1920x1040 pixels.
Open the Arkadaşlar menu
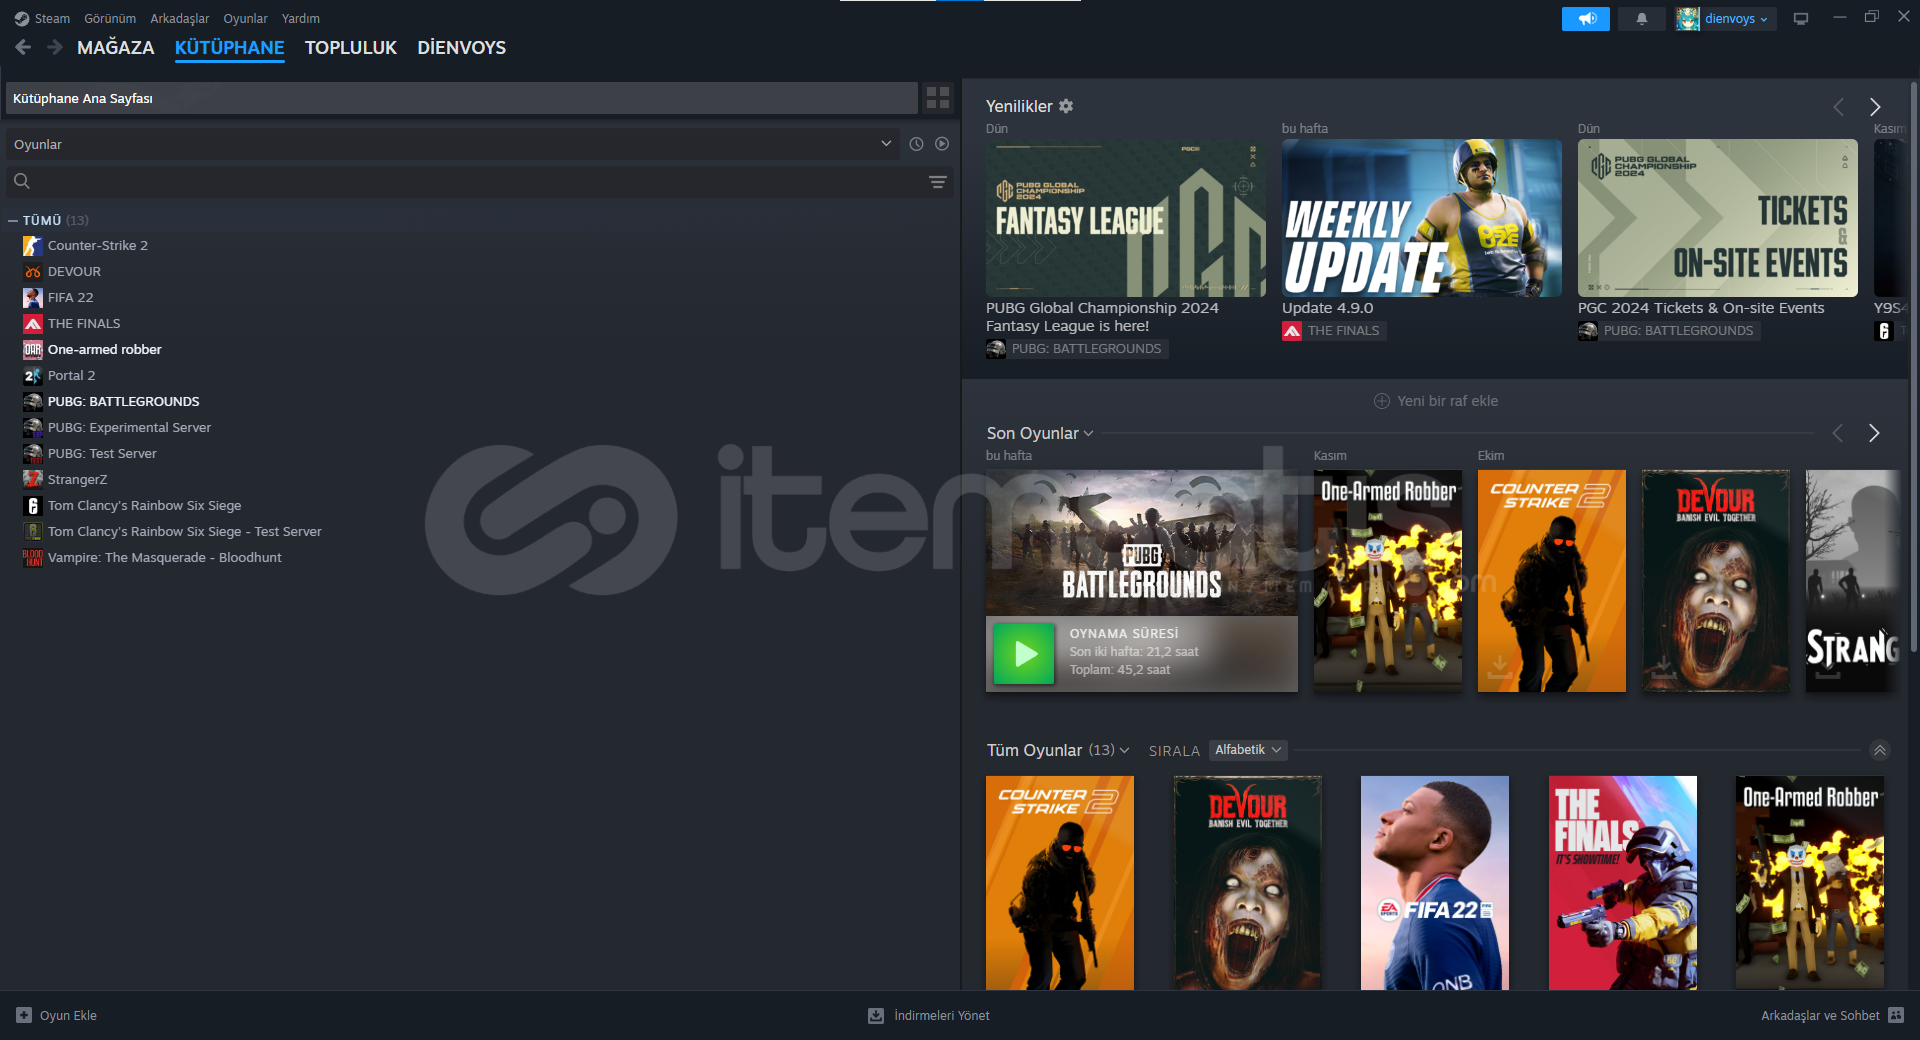click(x=180, y=19)
